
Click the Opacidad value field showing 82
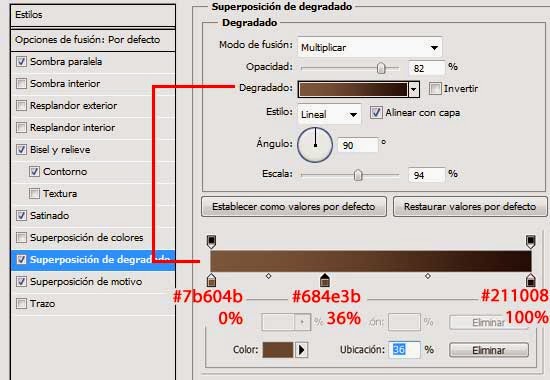426,68
